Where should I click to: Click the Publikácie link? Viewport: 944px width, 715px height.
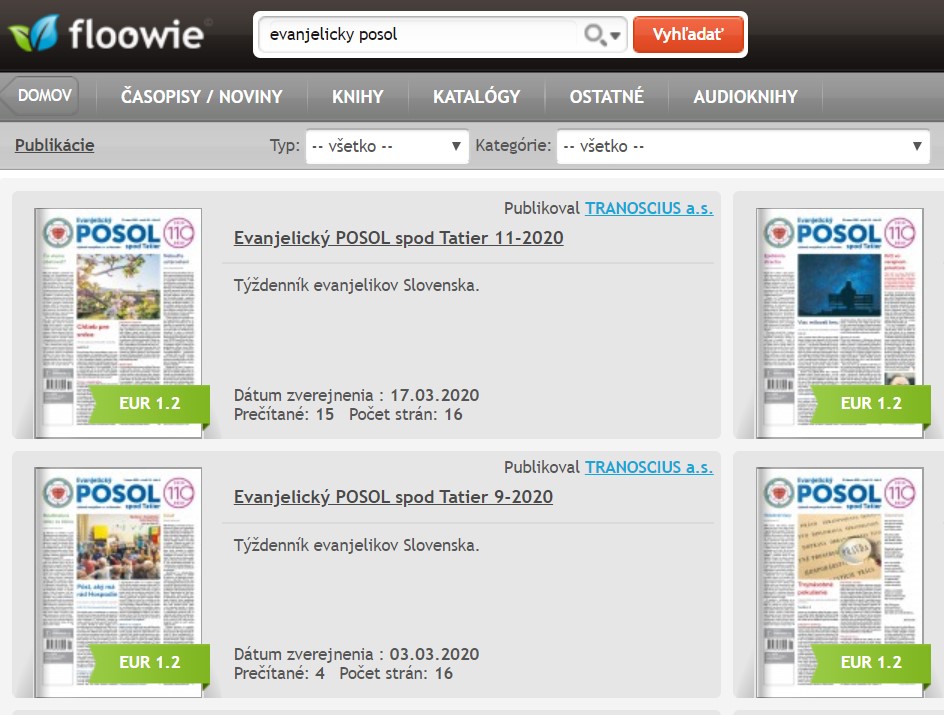pos(55,145)
